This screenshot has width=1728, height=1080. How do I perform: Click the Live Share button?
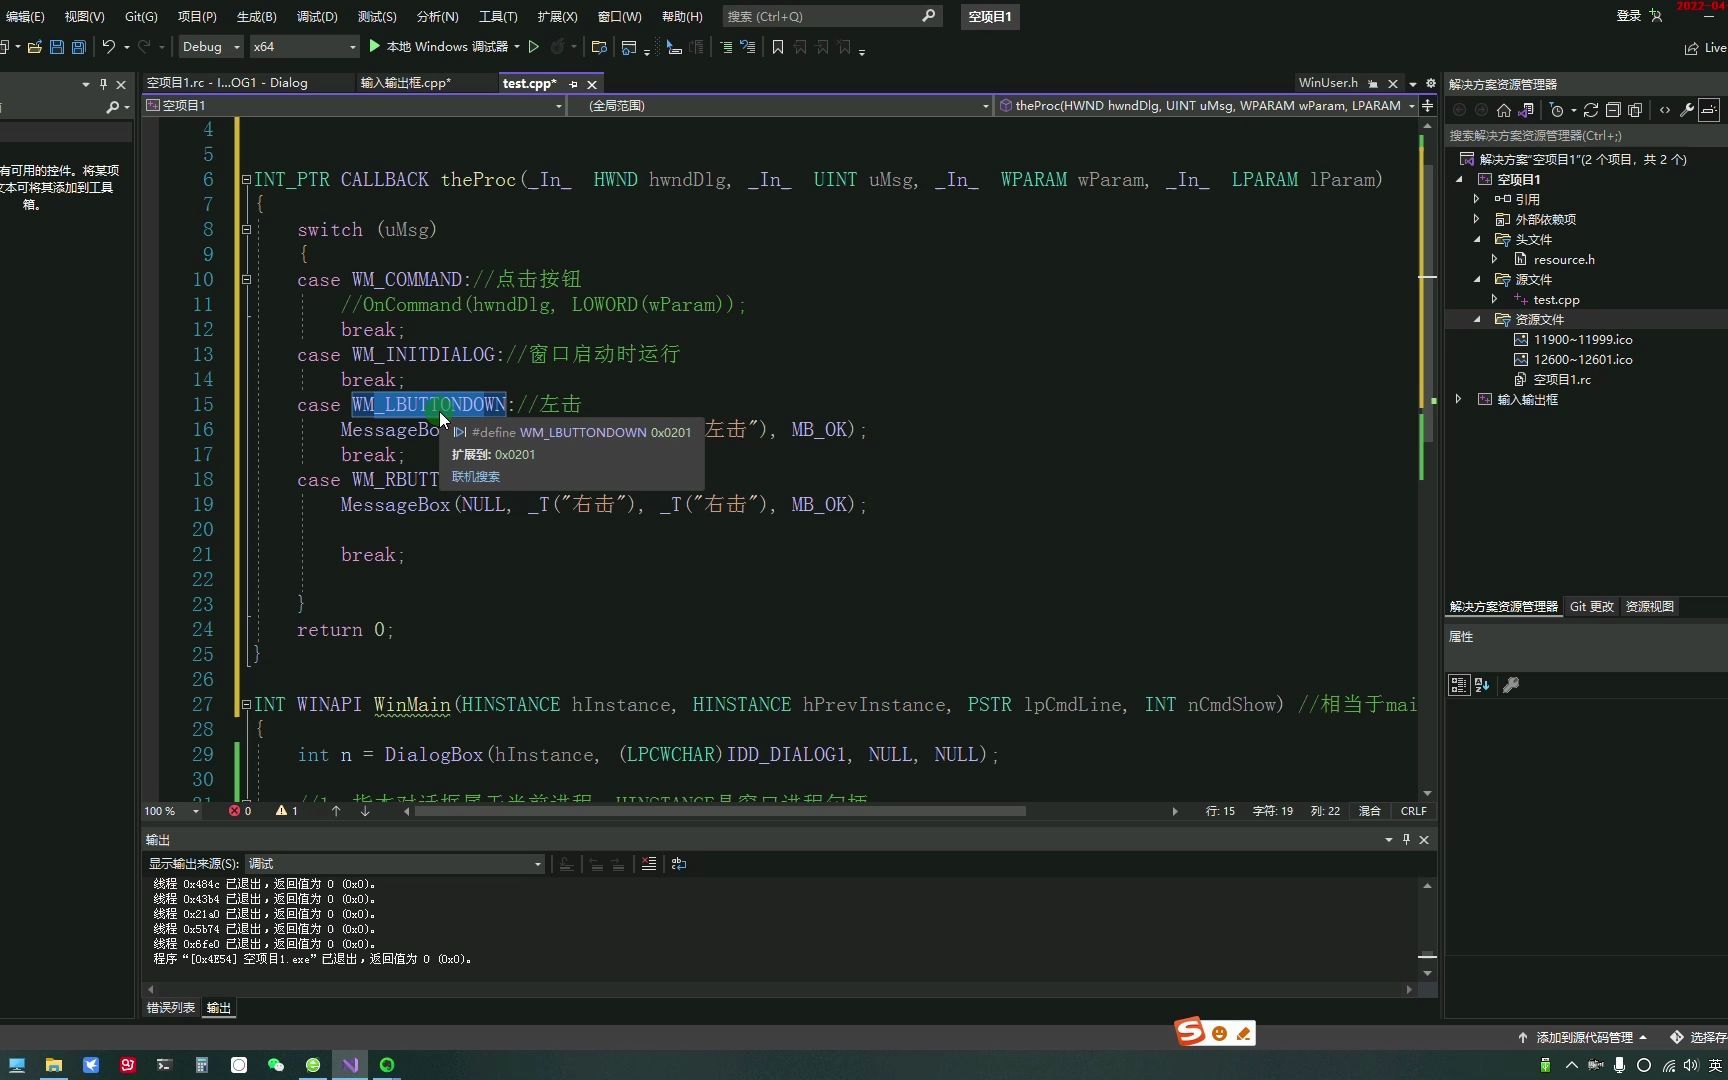point(1706,47)
